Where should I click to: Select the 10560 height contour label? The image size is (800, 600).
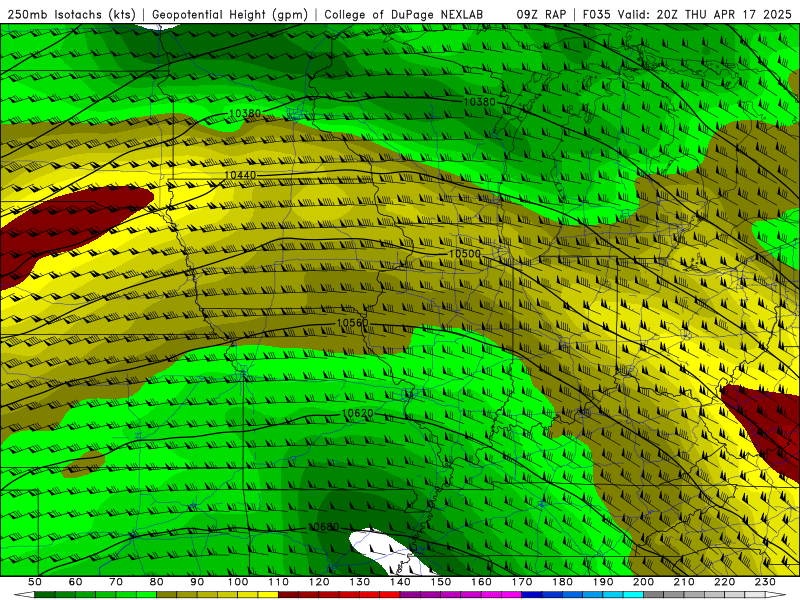tap(352, 323)
